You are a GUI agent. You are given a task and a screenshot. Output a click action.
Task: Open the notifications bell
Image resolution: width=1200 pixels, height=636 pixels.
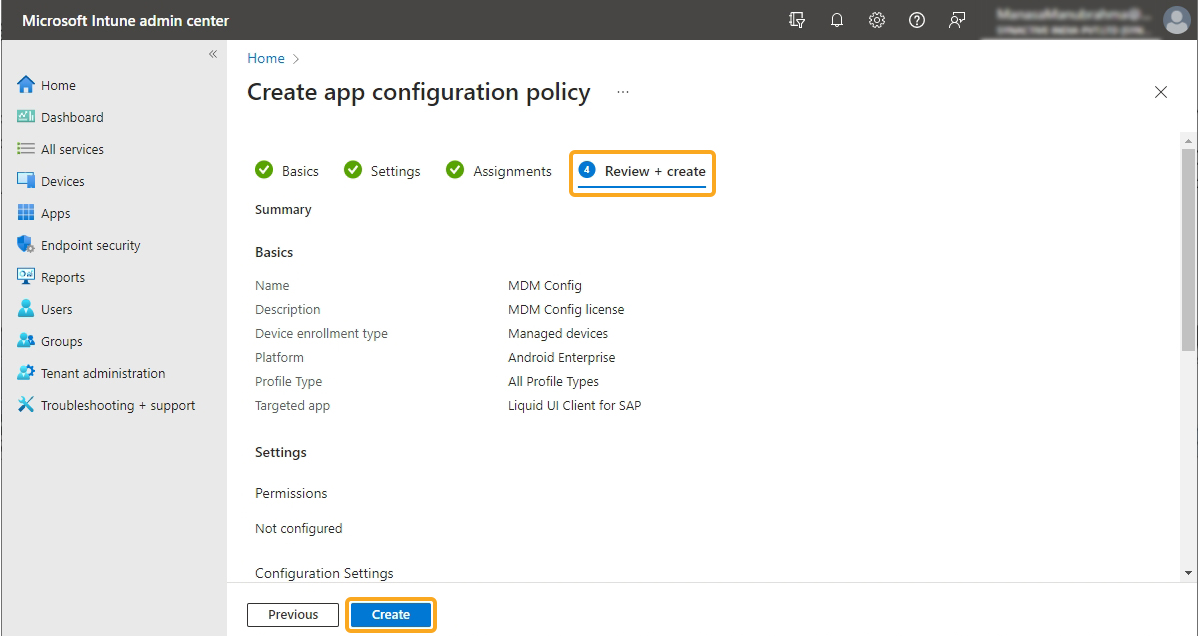click(x=837, y=20)
